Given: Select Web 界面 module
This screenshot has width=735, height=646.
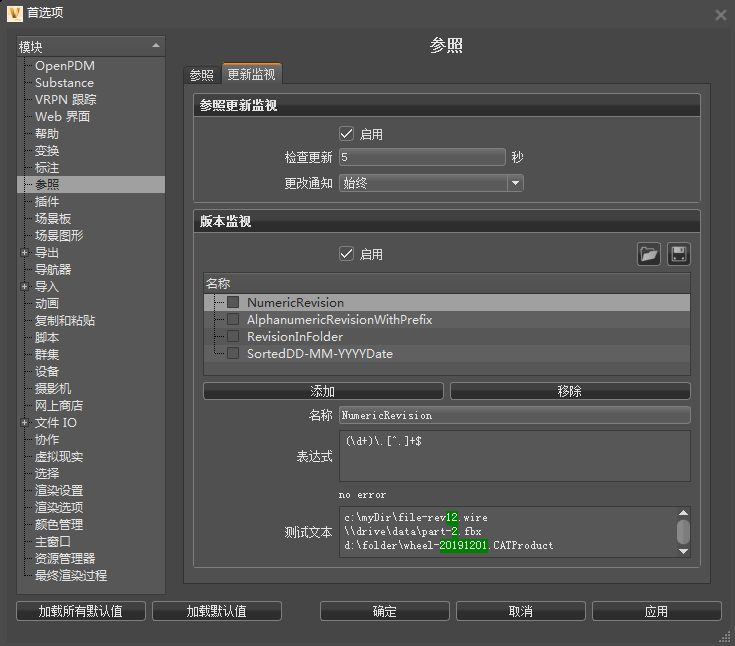Looking at the screenshot, I should 62,116.
